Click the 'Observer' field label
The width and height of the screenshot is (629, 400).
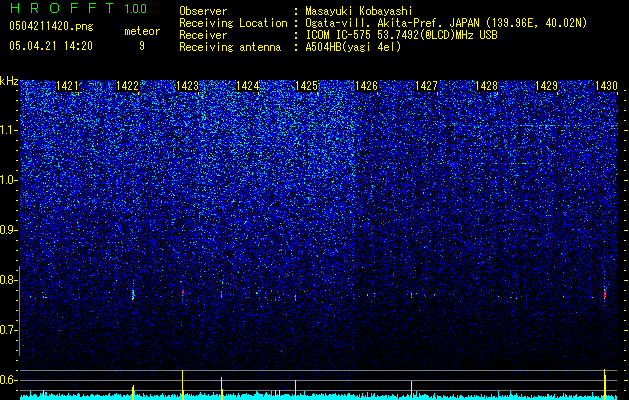203,11
